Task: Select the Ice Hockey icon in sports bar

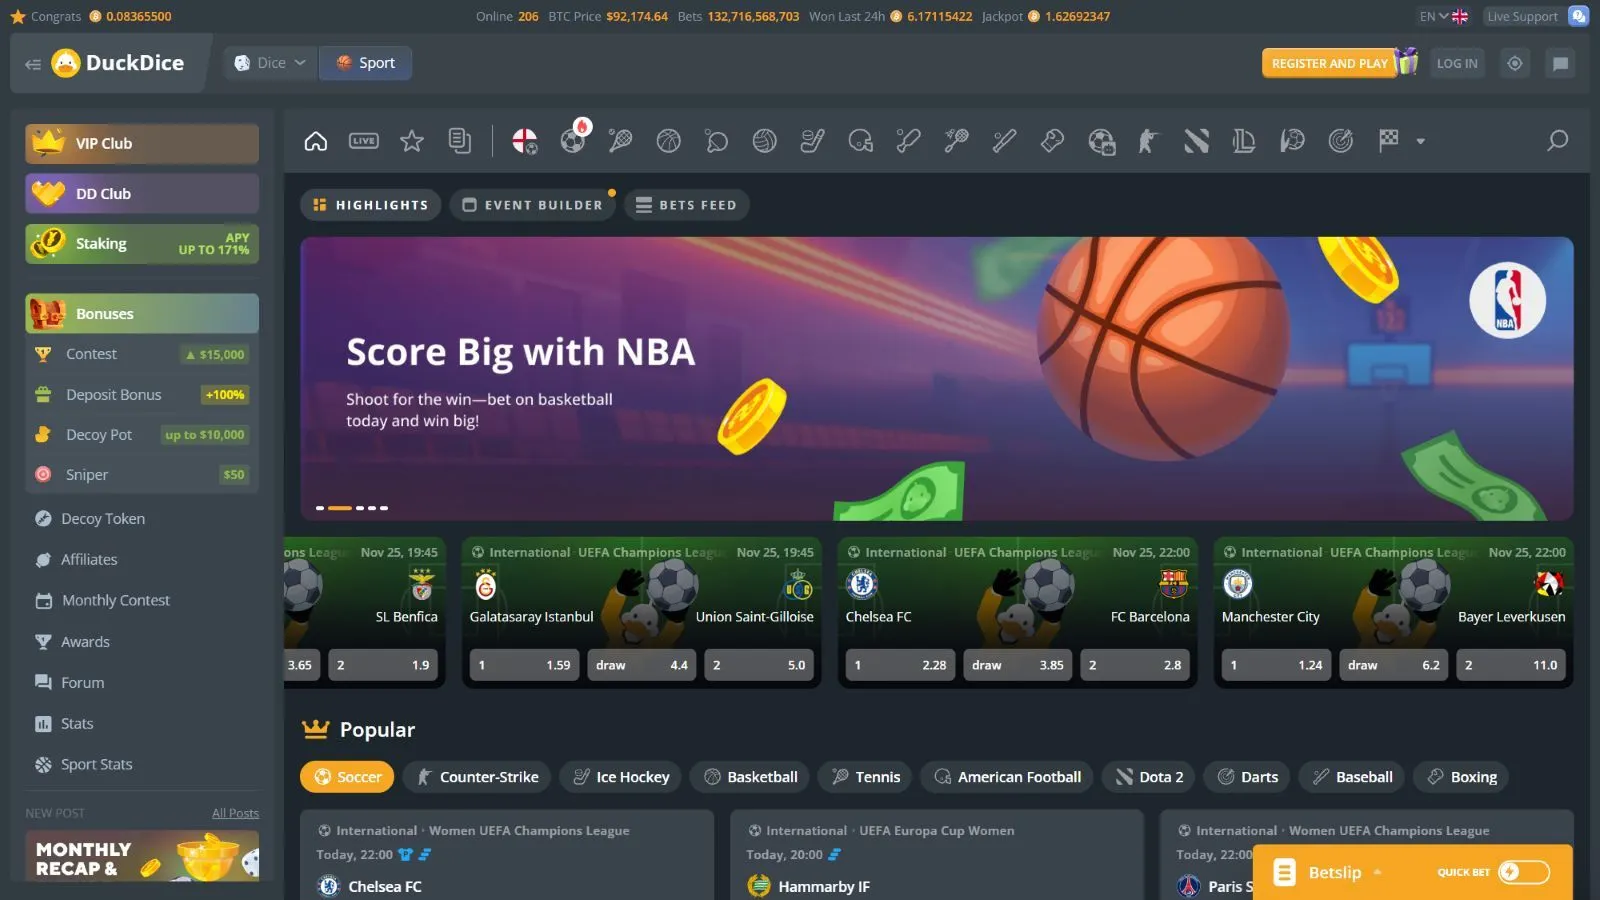Action: tap(813, 141)
